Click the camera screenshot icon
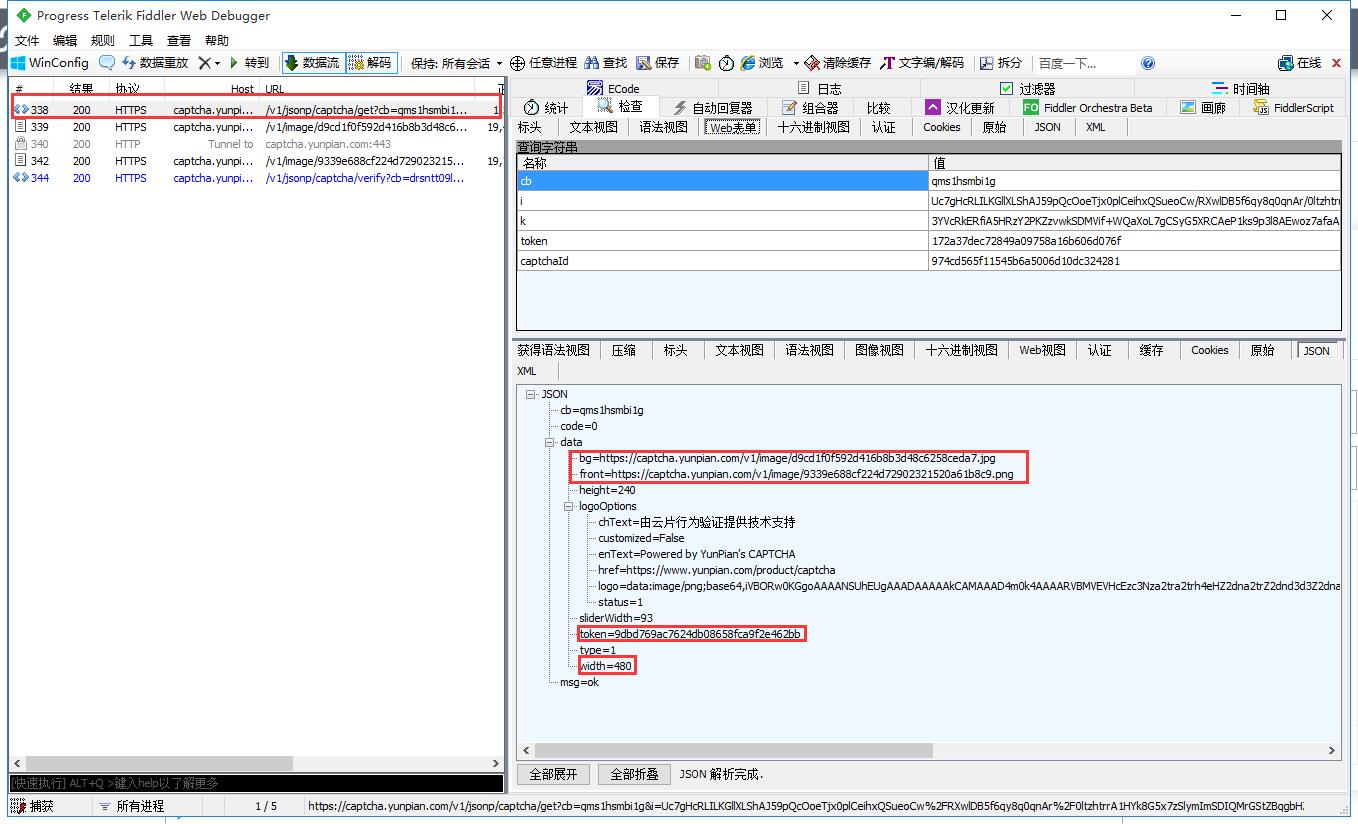1358x824 pixels. [703, 63]
